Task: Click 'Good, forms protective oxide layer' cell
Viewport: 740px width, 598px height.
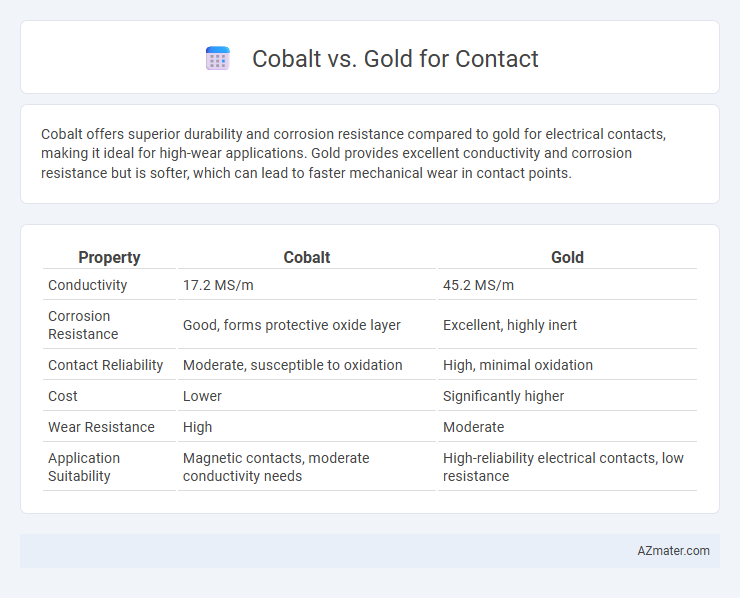Action: (307, 325)
